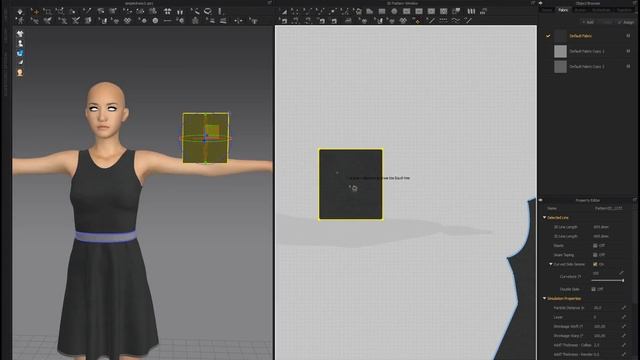Click the edit pencil for Curvature value

(622, 273)
